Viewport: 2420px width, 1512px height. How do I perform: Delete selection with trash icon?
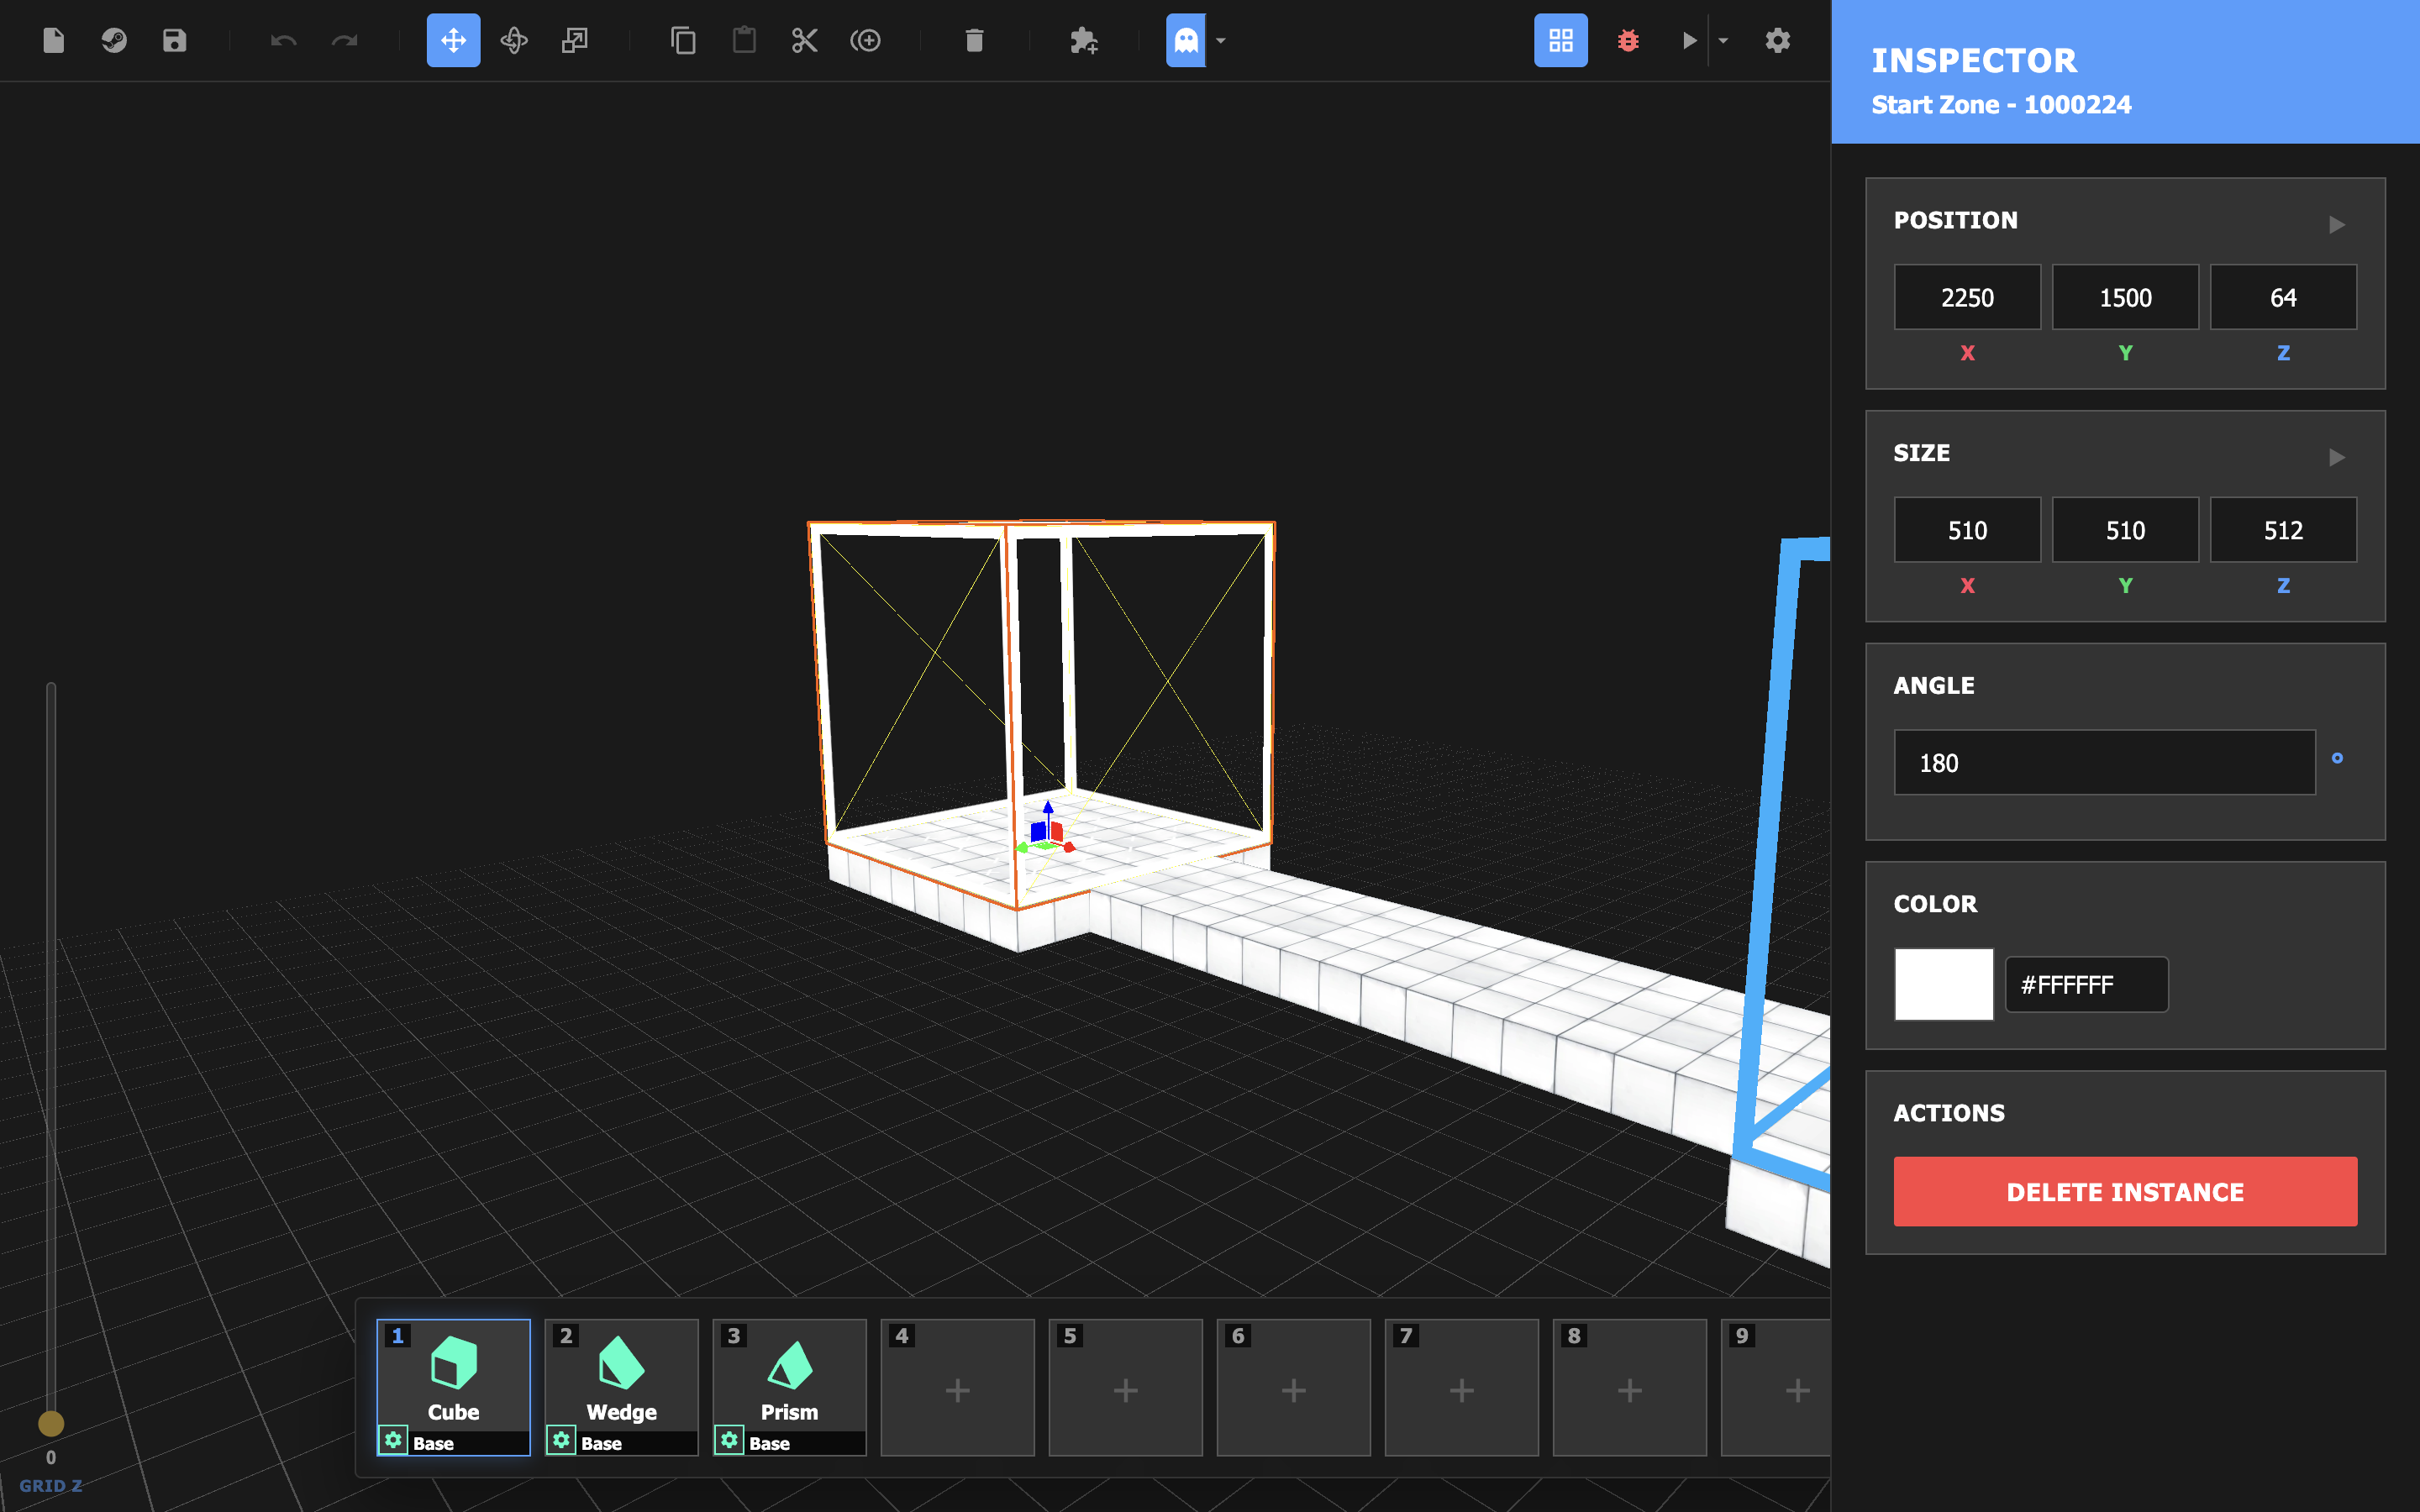pyautogui.click(x=974, y=40)
